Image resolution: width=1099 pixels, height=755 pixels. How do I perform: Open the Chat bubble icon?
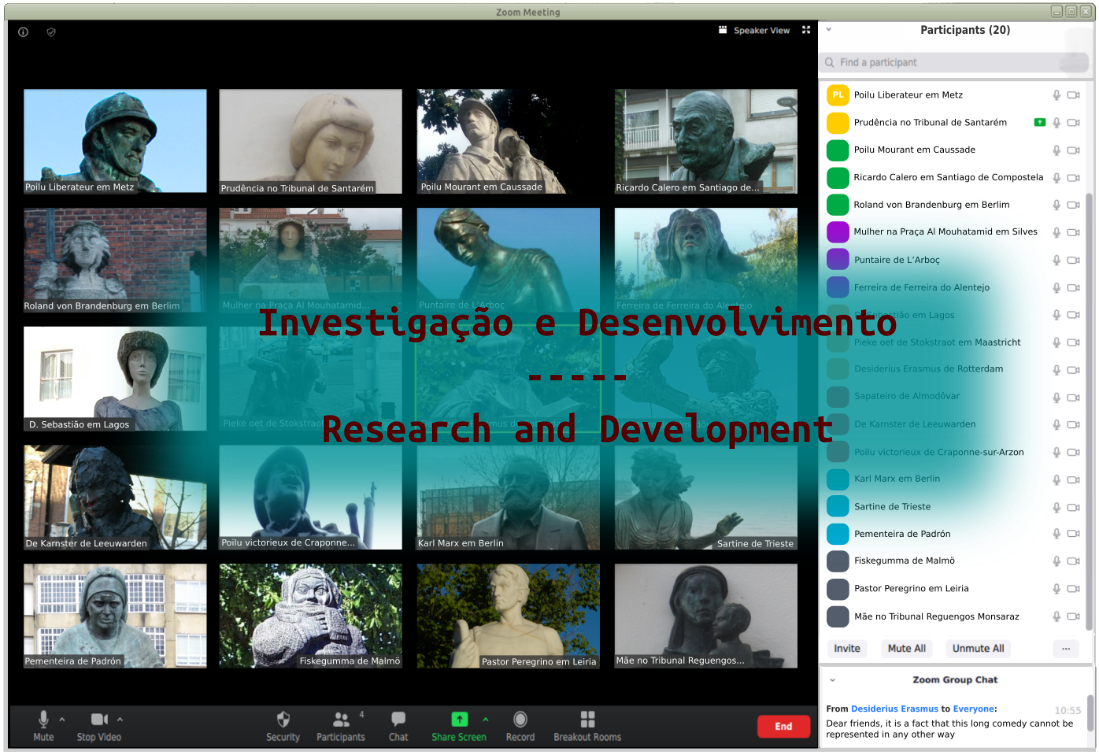point(398,719)
